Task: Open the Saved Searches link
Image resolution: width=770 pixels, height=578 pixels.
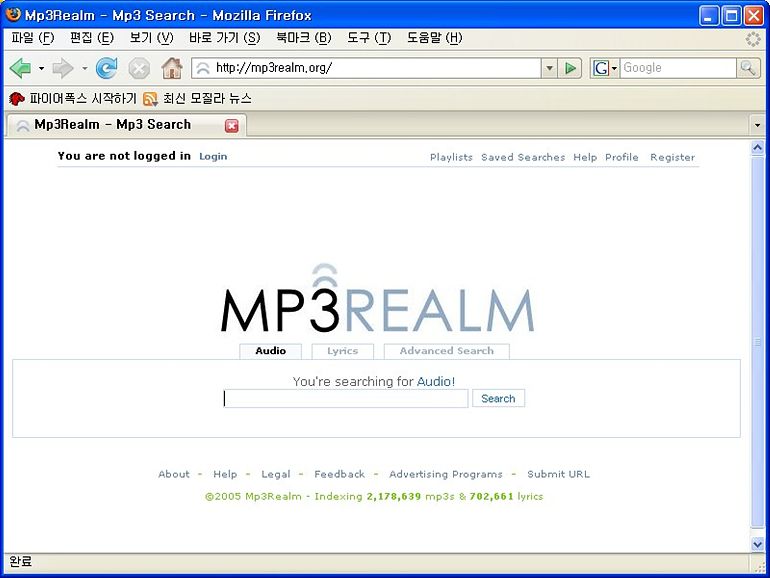Action: [x=523, y=157]
